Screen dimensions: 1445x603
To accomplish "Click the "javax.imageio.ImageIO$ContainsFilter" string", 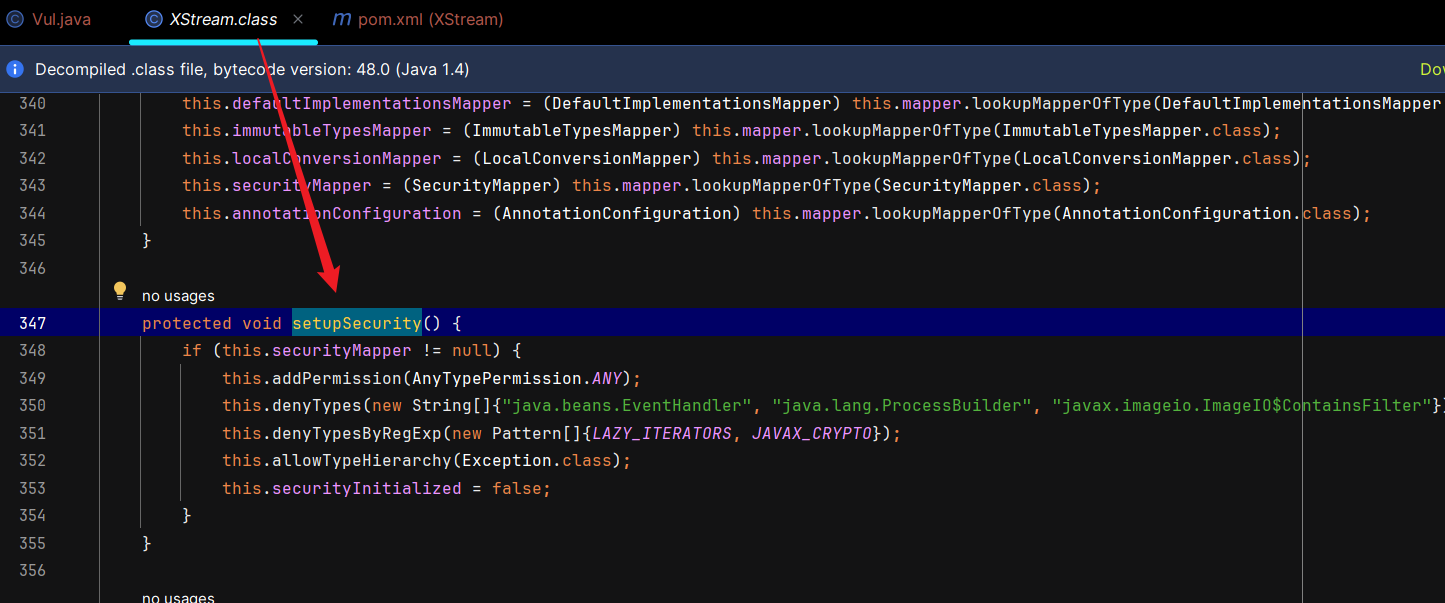I will coord(1241,405).
